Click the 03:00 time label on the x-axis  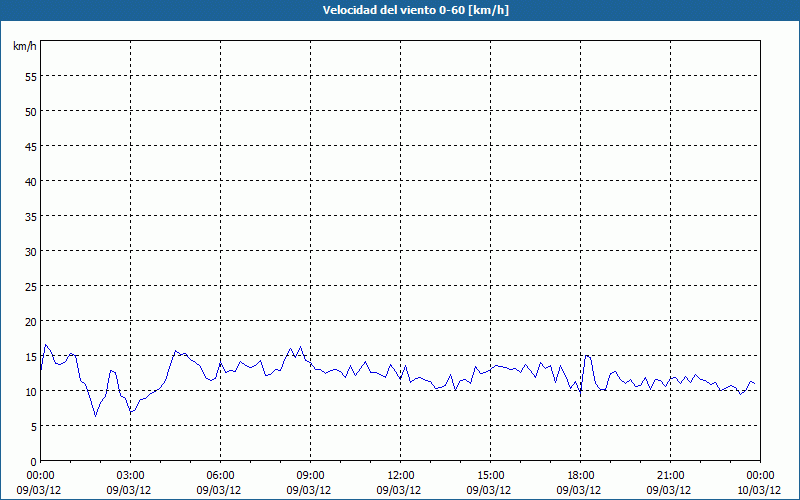coord(131,476)
